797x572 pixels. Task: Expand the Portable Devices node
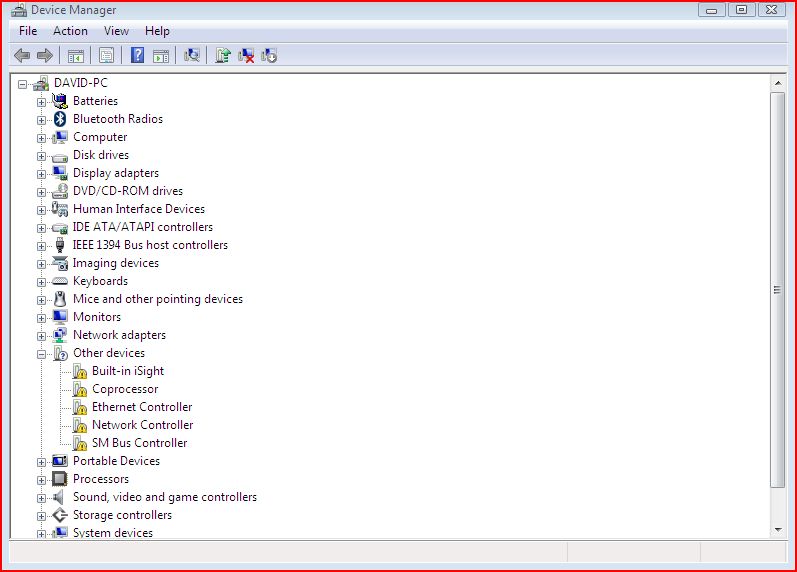pyautogui.click(x=41, y=462)
